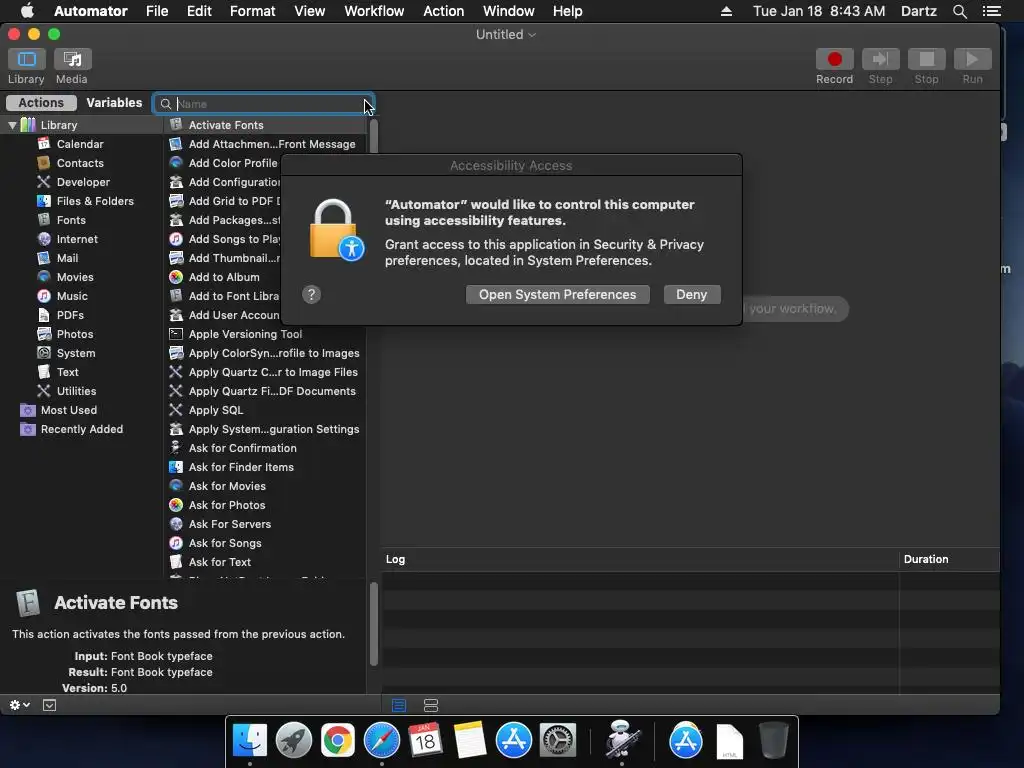Select the Developer library category
The image size is (1024, 768).
pos(83,182)
